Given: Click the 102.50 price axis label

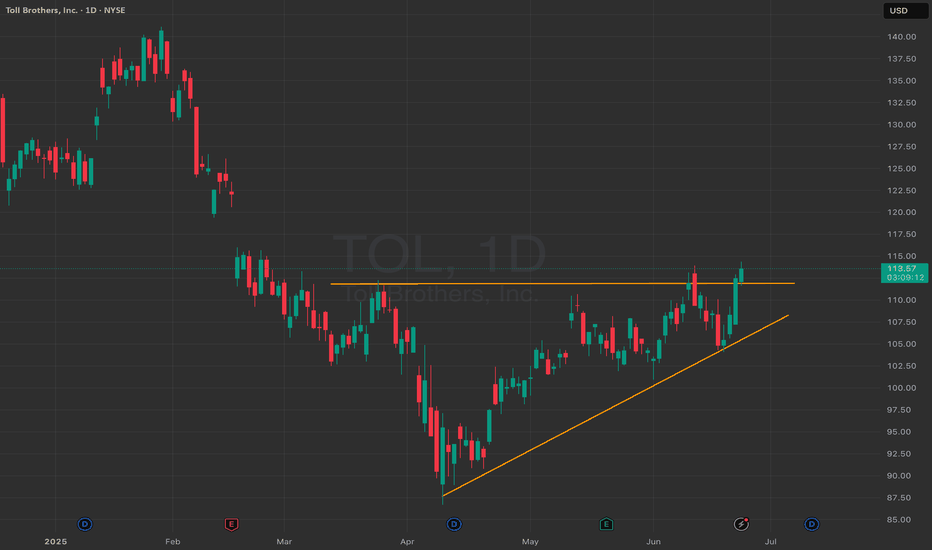Looking at the screenshot, I should coord(901,366).
